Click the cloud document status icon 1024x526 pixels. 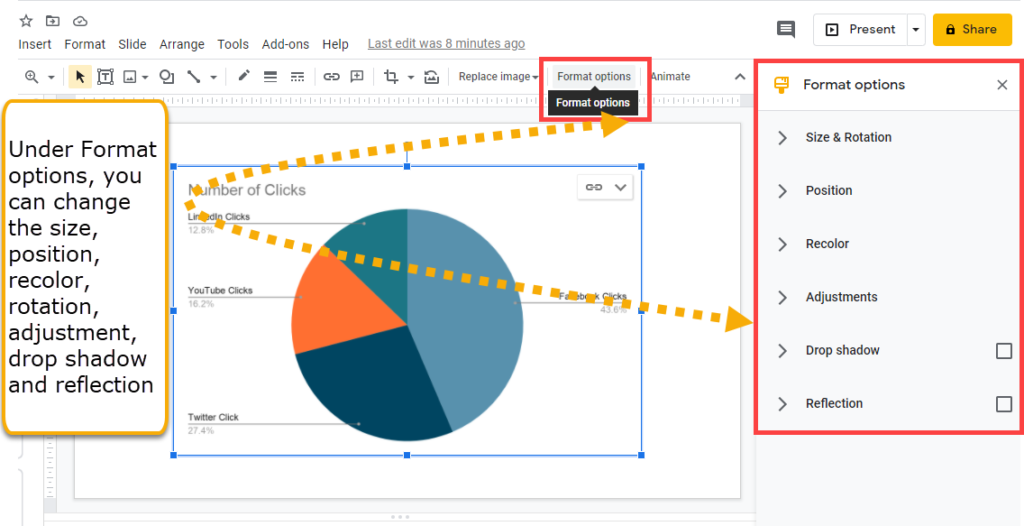pos(80,21)
